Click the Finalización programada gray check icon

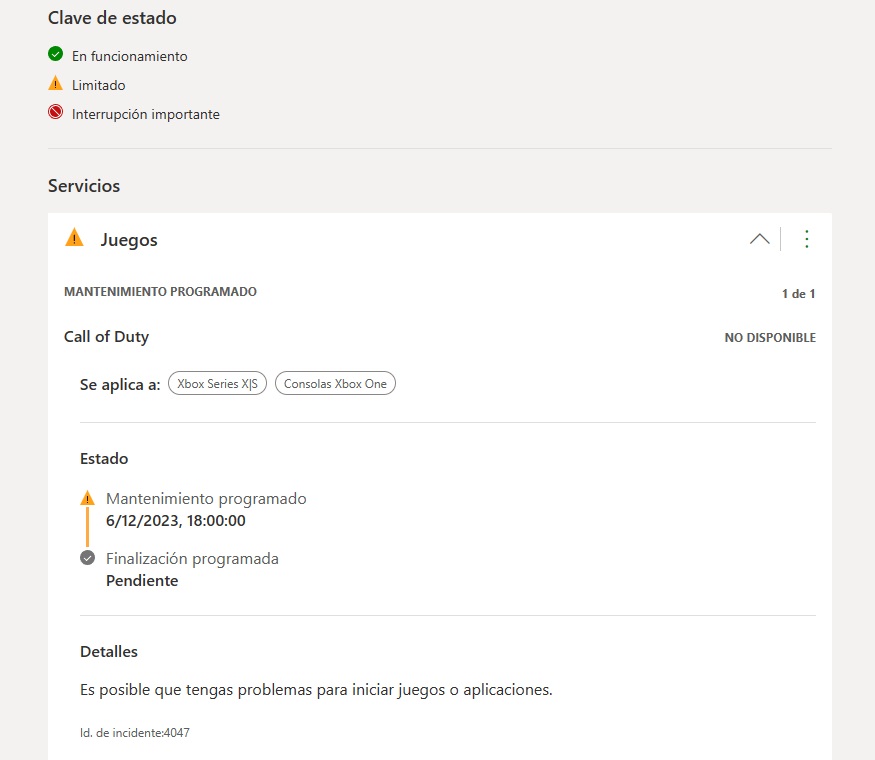(87, 558)
